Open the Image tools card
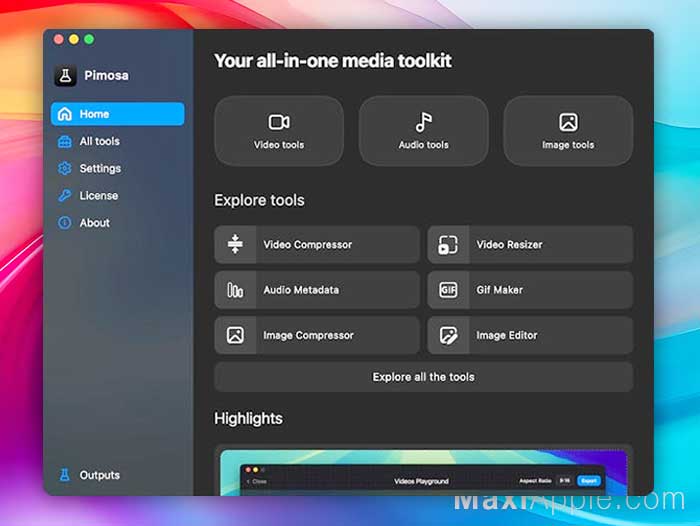 click(568, 131)
